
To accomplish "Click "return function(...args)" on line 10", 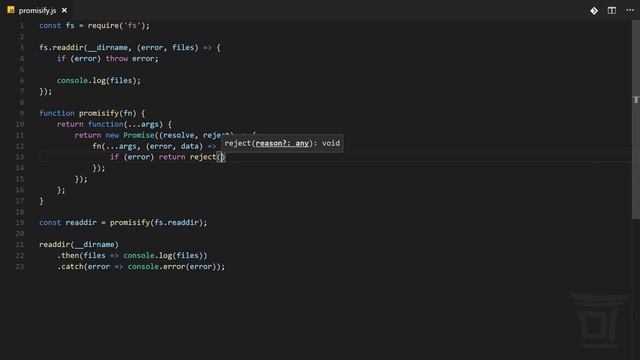I will pos(110,124).
